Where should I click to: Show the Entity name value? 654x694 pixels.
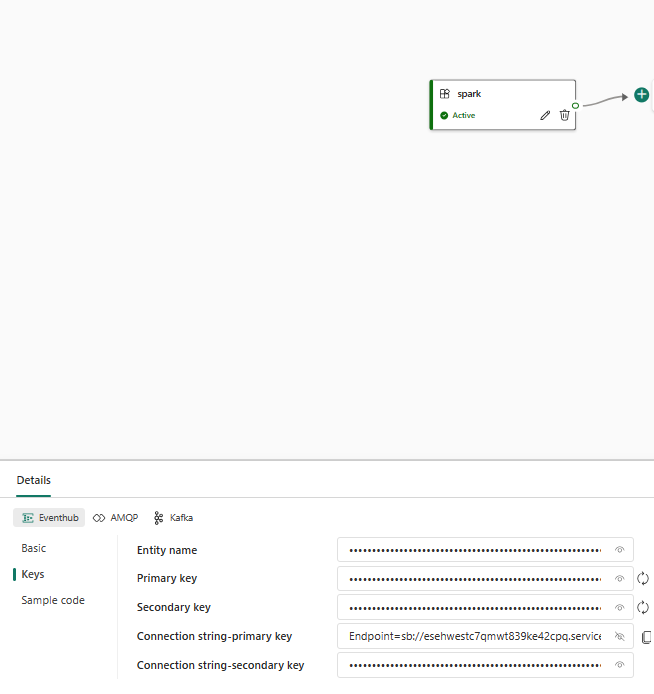[x=619, y=550]
